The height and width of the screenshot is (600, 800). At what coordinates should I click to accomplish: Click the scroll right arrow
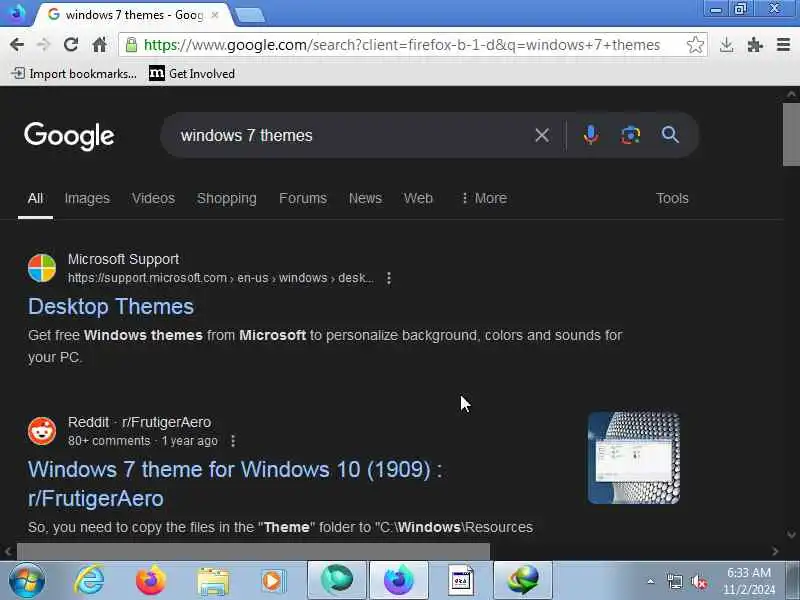click(775, 552)
